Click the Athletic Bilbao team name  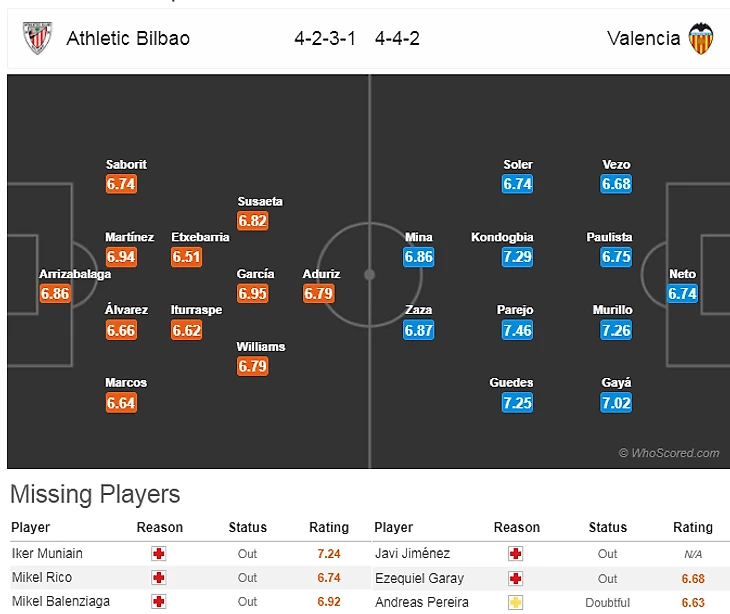(128, 39)
